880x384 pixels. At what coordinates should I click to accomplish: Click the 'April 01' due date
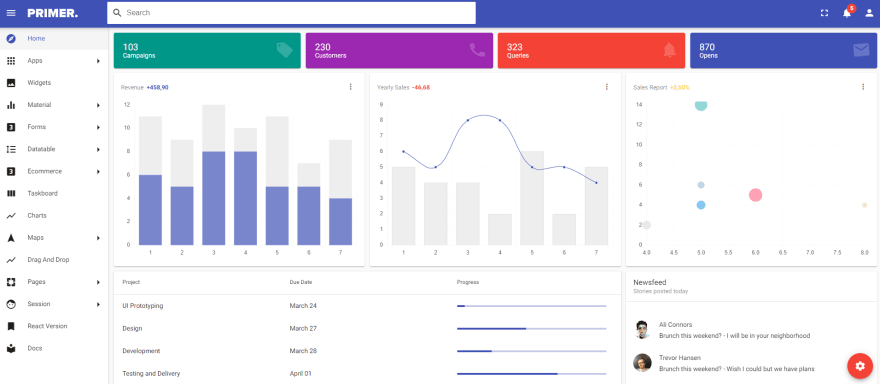[x=301, y=373]
